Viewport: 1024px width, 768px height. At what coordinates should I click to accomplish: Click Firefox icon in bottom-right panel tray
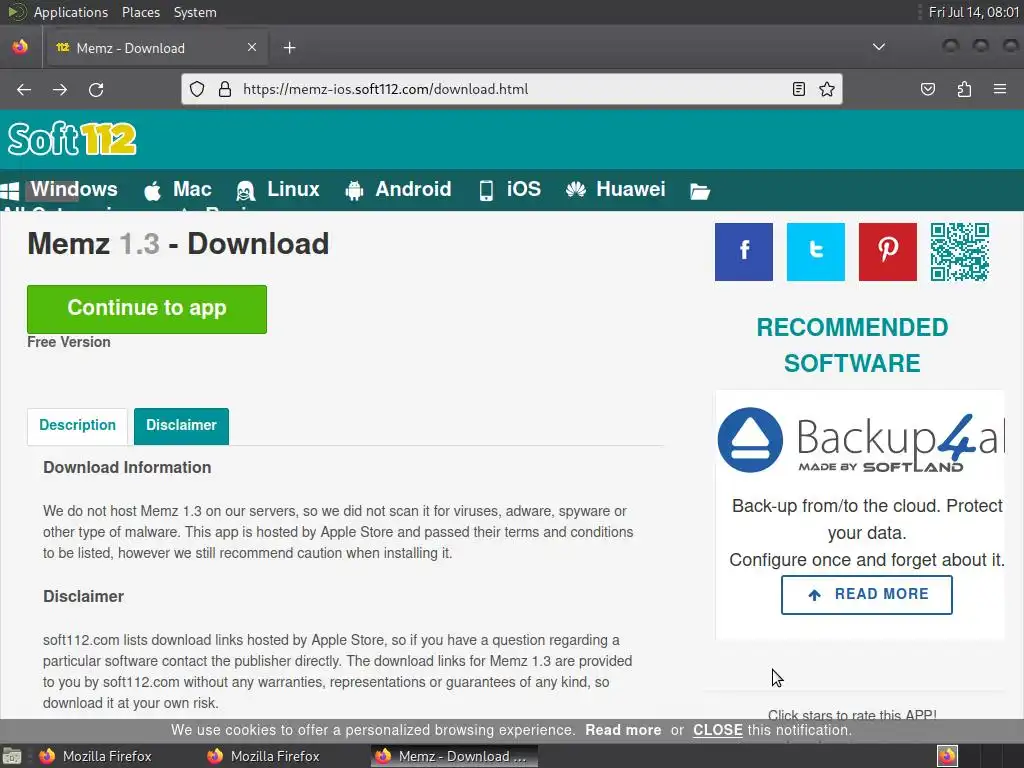947,756
